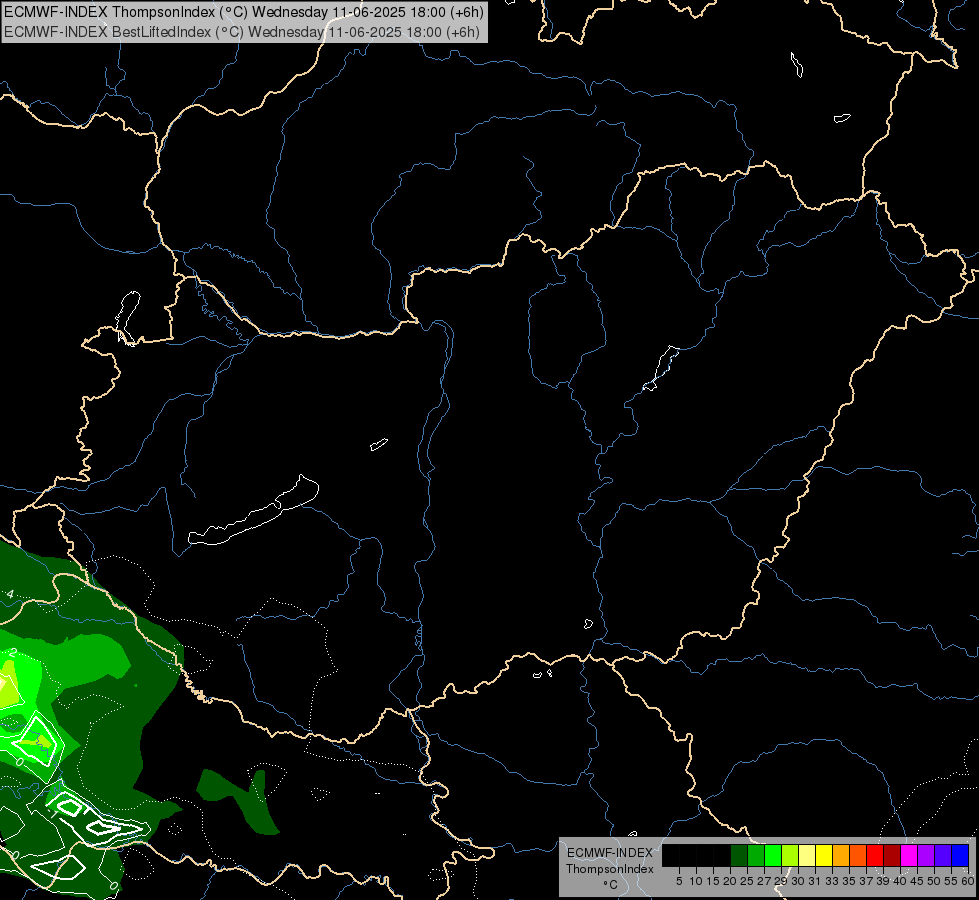Click the legend tick label '45'
The width and height of the screenshot is (979, 900).
point(917,881)
